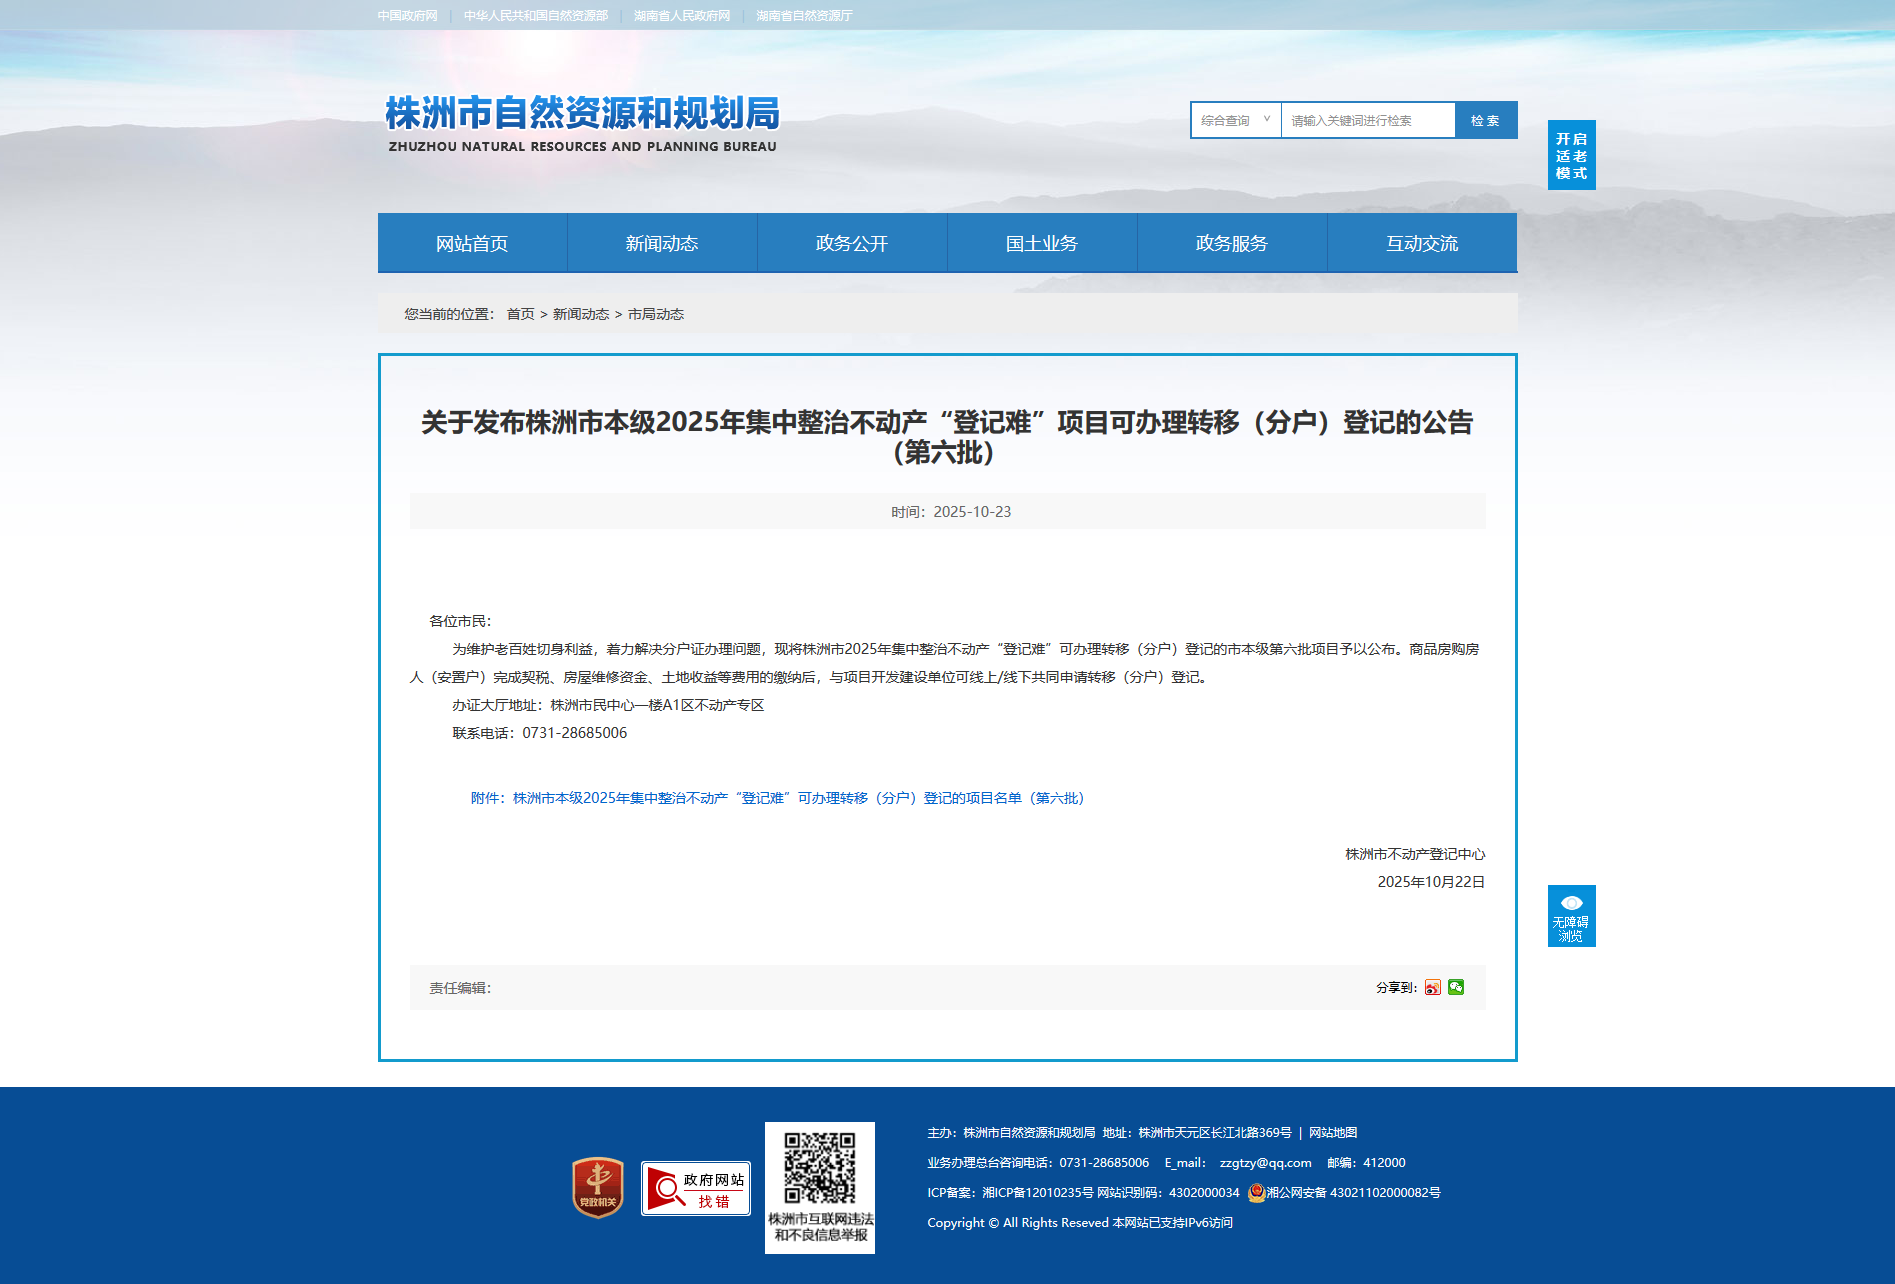Expand the 综合查询 search type dropdown
The width and height of the screenshot is (1895, 1284).
click(x=1235, y=120)
